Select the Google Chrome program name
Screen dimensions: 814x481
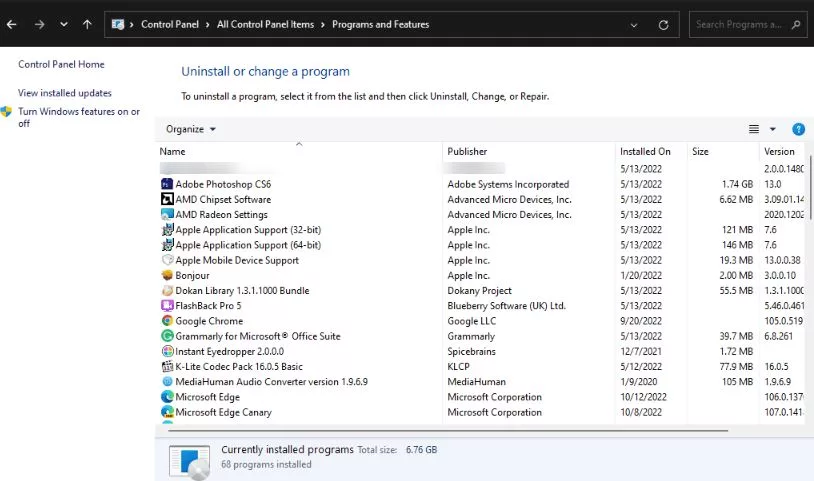209,321
